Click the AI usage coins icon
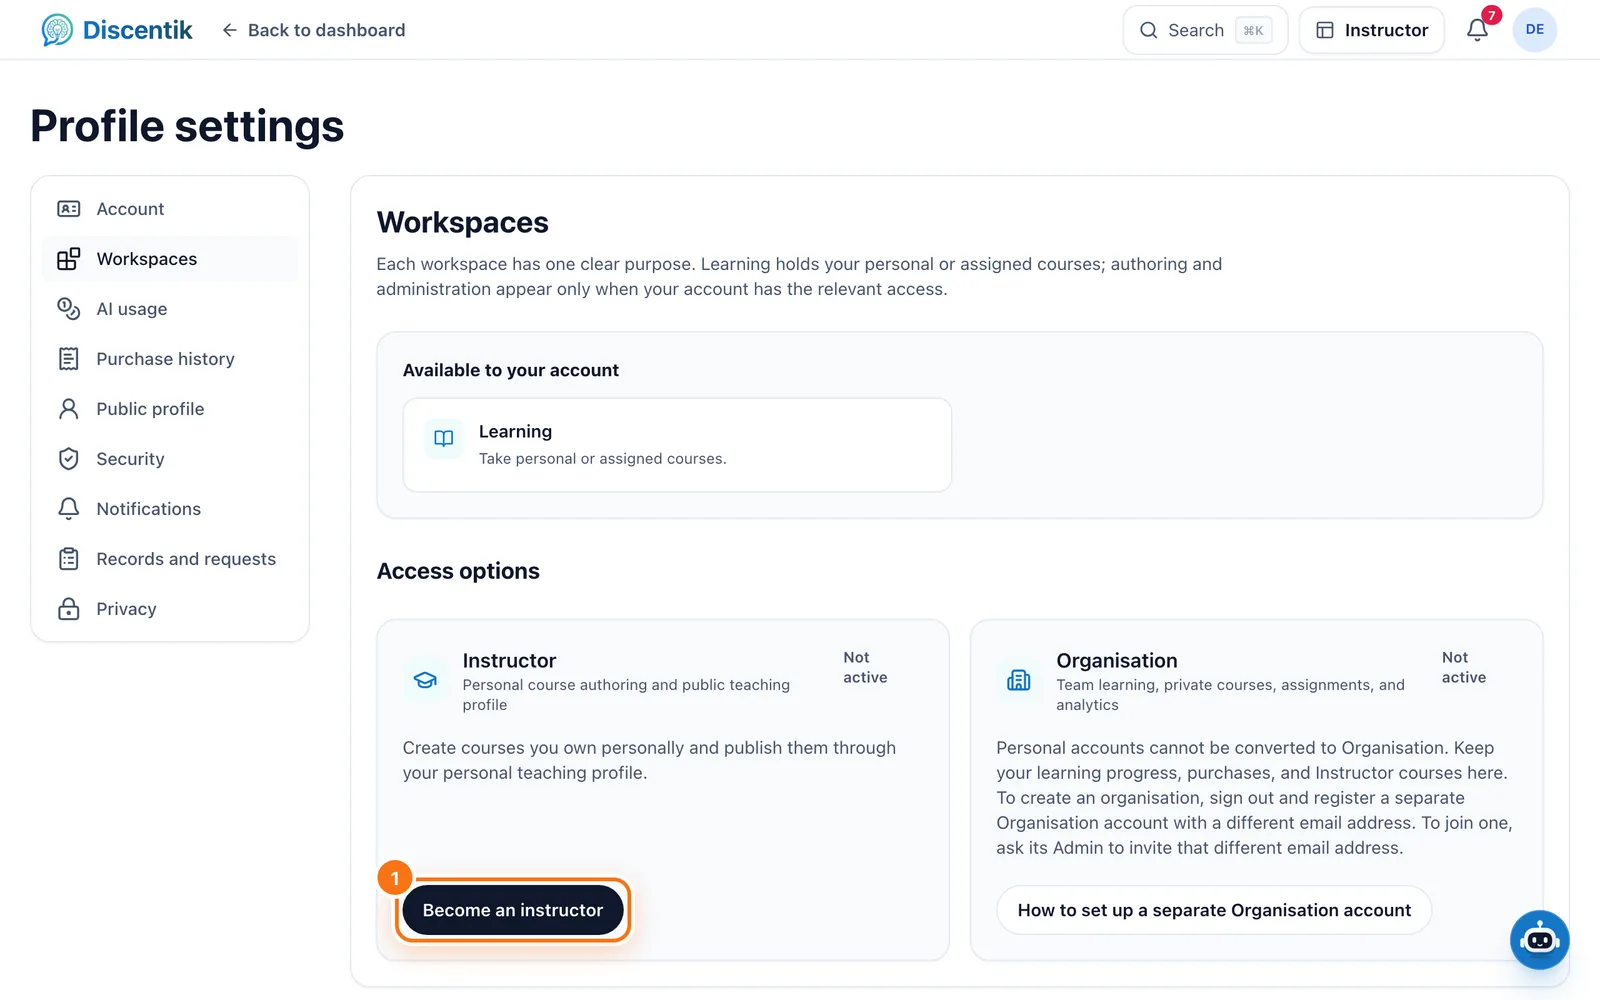This screenshot has height=1000, width=1600. click(x=69, y=309)
